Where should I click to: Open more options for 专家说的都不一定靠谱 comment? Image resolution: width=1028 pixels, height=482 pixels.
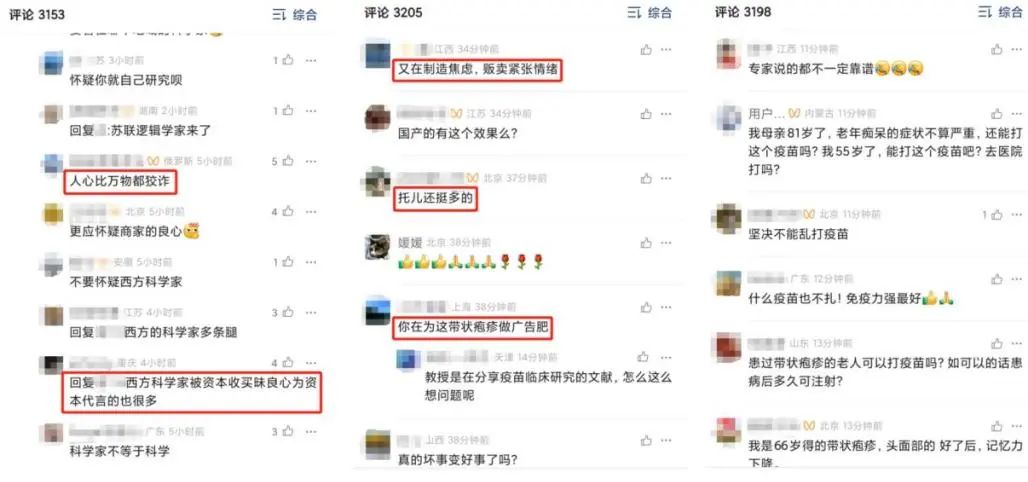pyautogui.click(x=1016, y=49)
